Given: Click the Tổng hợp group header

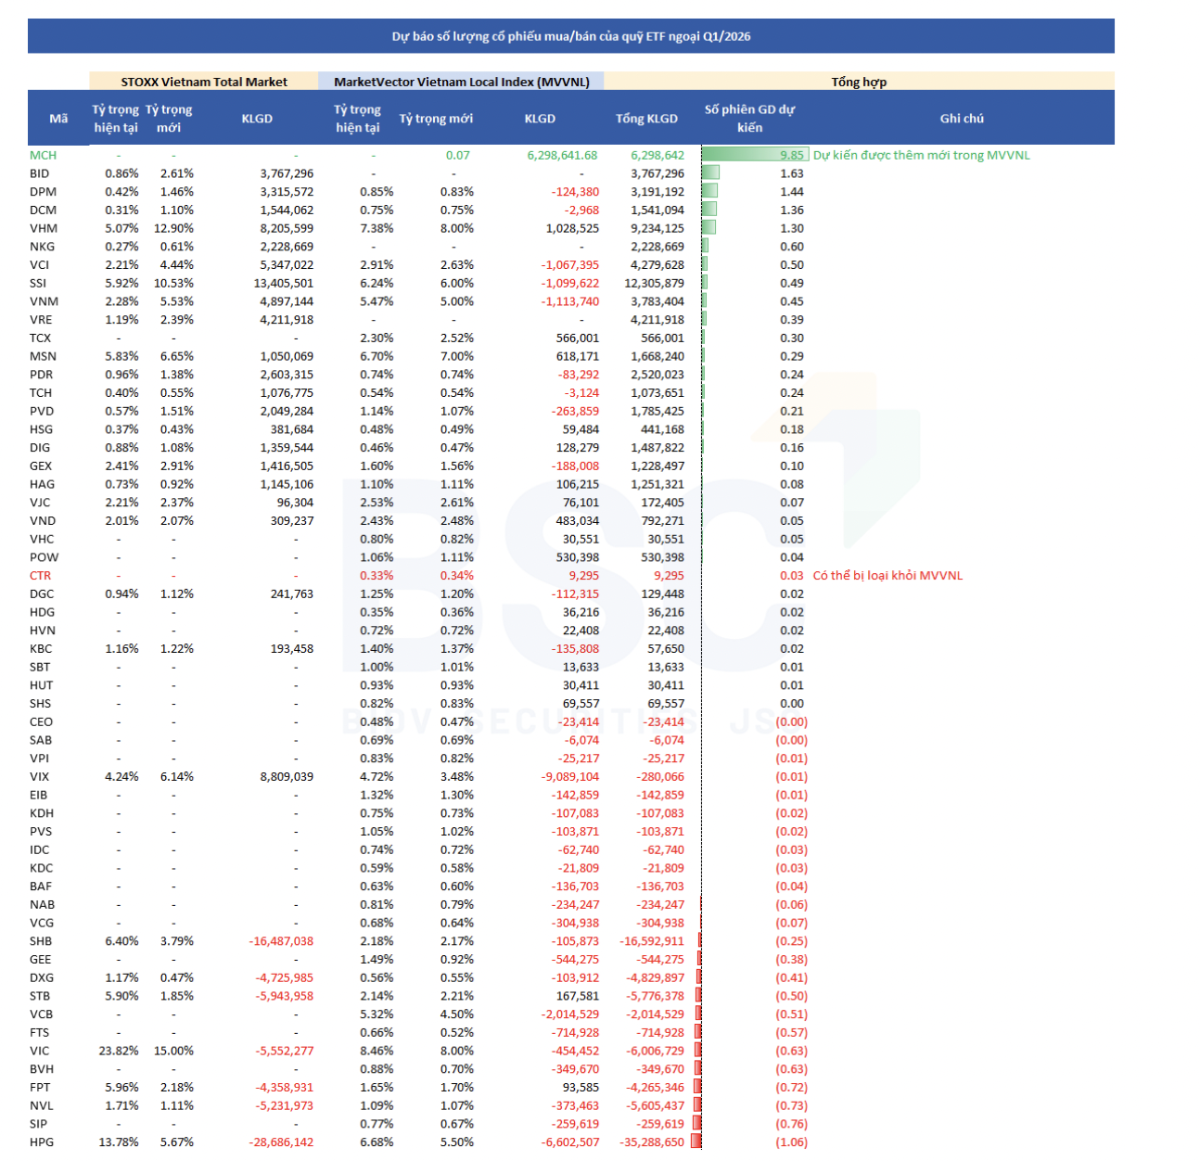Looking at the screenshot, I should 858,82.
